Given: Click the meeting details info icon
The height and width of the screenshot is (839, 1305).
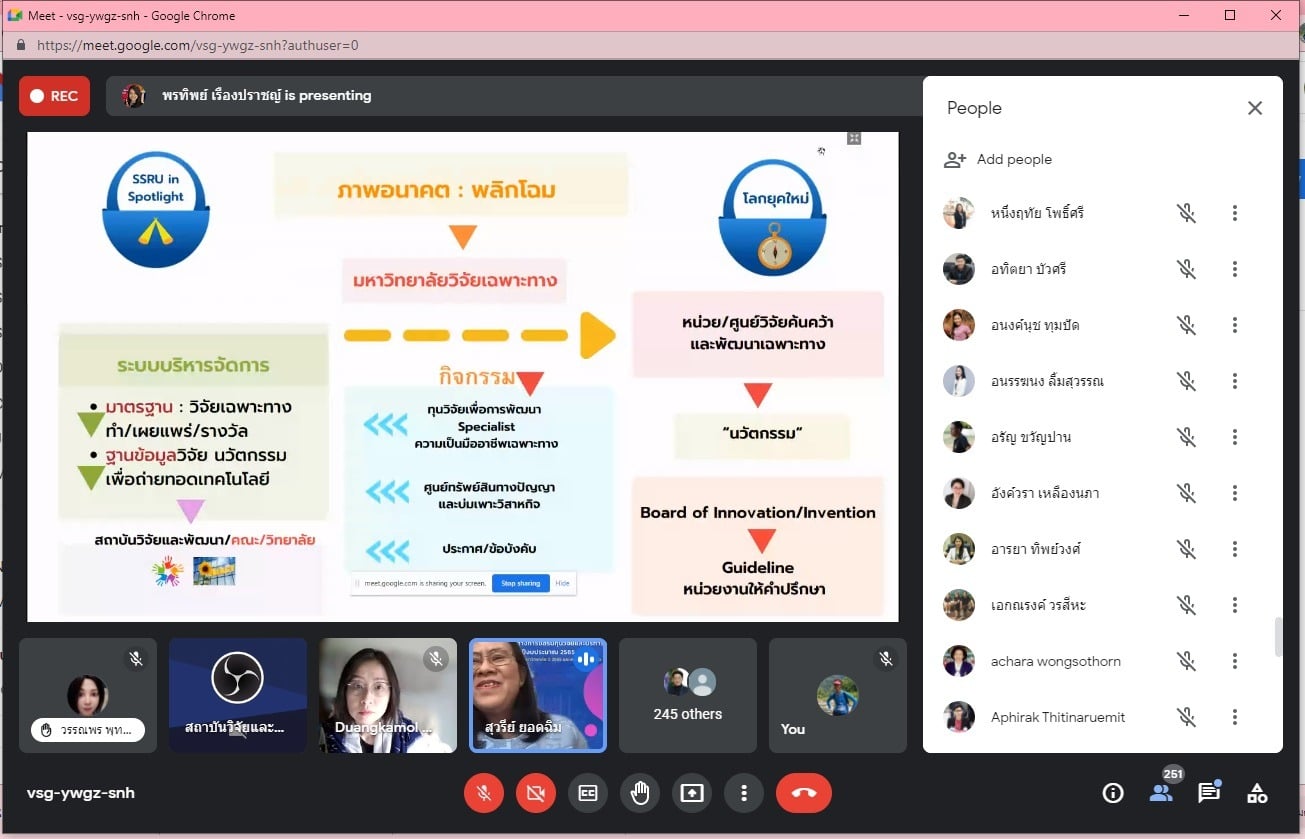Looking at the screenshot, I should click(1112, 793).
